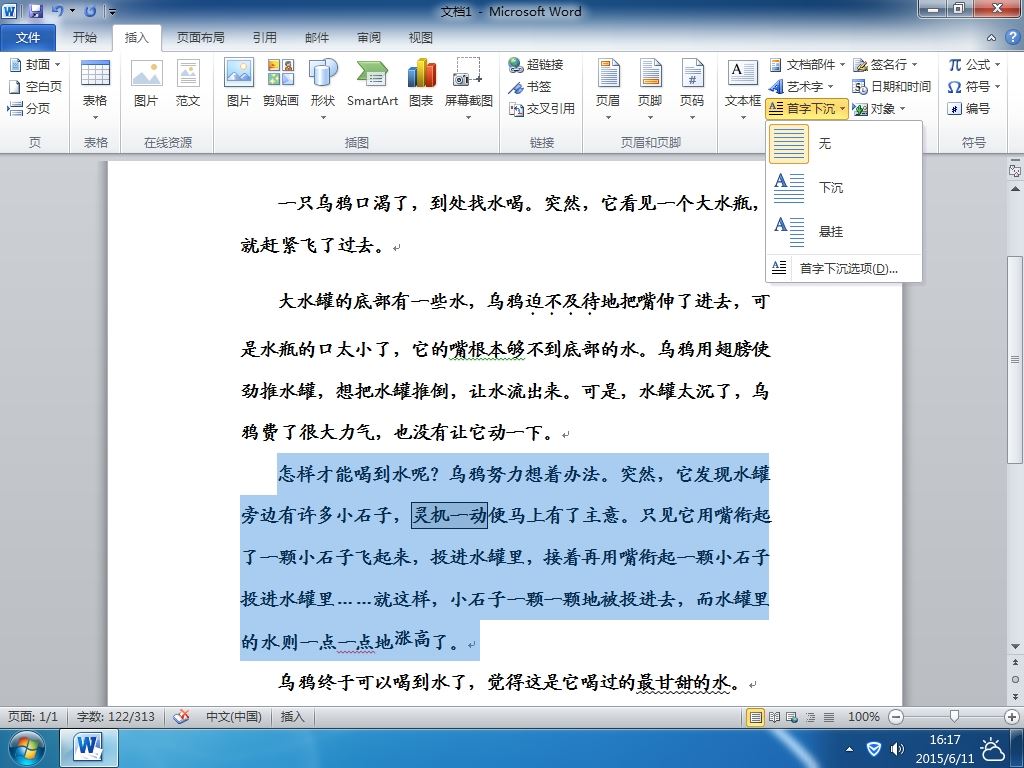Switch to draft view
The height and width of the screenshot is (768, 1024).
[829, 717]
